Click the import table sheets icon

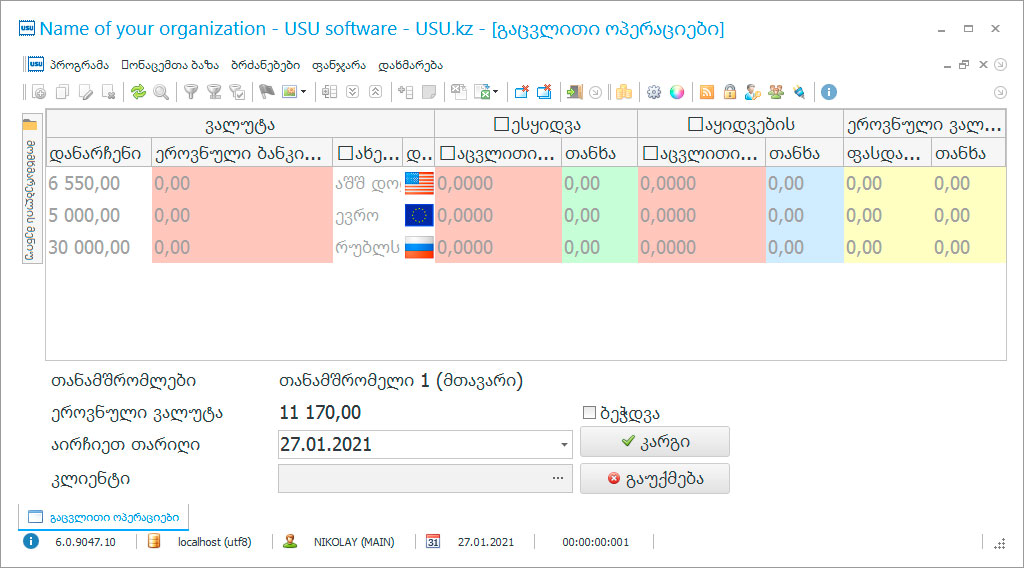click(x=458, y=92)
